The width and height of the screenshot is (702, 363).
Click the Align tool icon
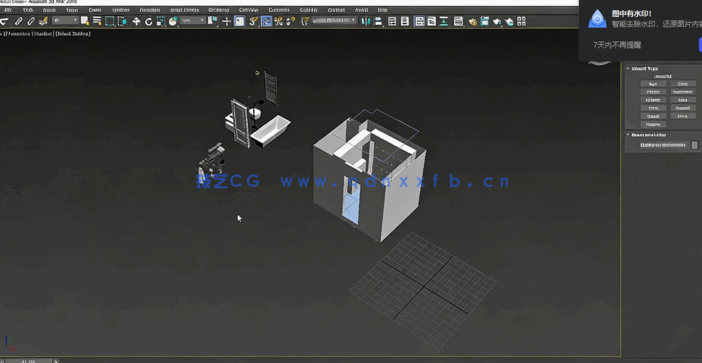(x=378, y=21)
